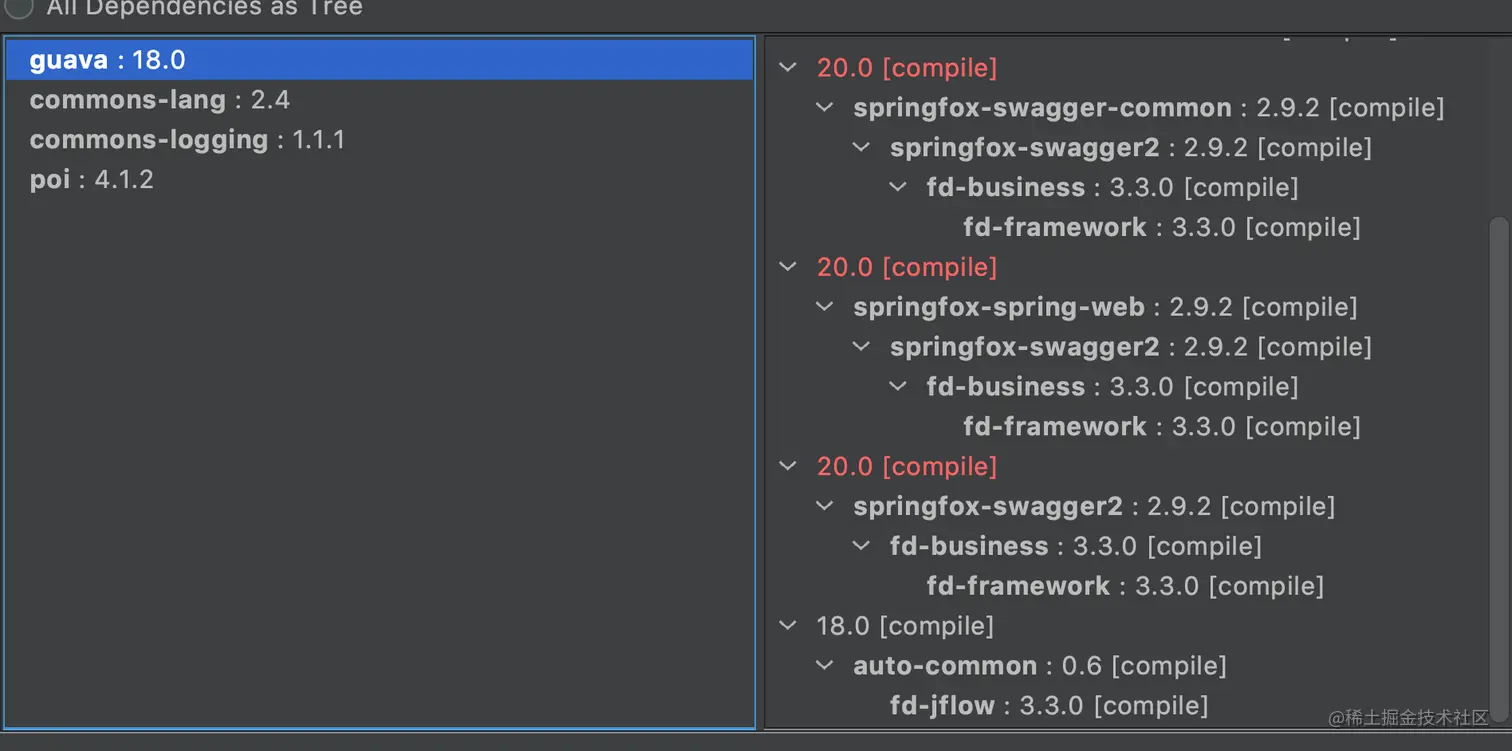Select commons-logging : 1.1.1 in the list
This screenshot has width=1512, height=751.
point(187,140)
